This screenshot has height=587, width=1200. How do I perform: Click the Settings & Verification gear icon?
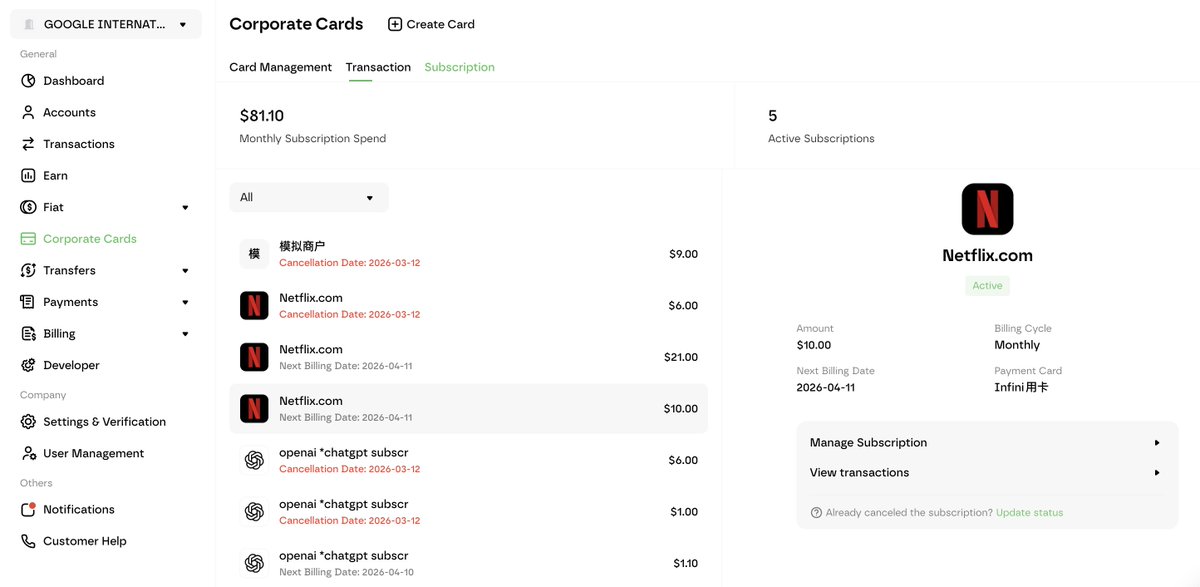tap(28, 422)
